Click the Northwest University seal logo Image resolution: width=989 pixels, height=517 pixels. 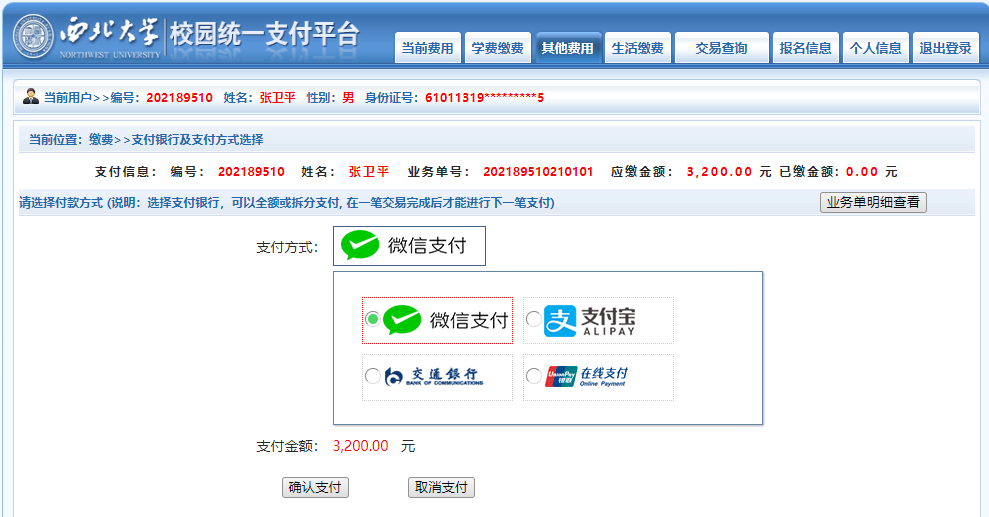35,37
